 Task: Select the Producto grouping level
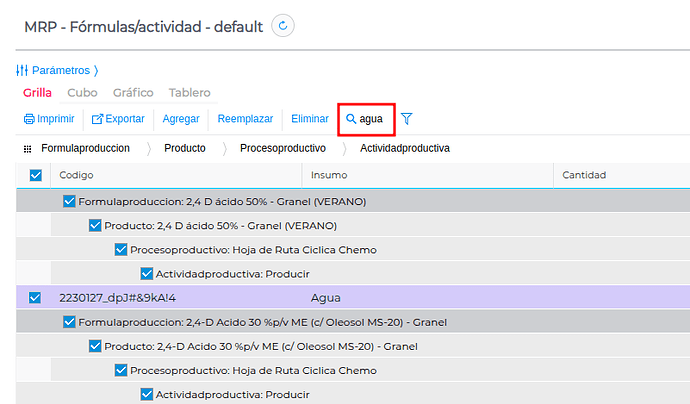[185, 148]
